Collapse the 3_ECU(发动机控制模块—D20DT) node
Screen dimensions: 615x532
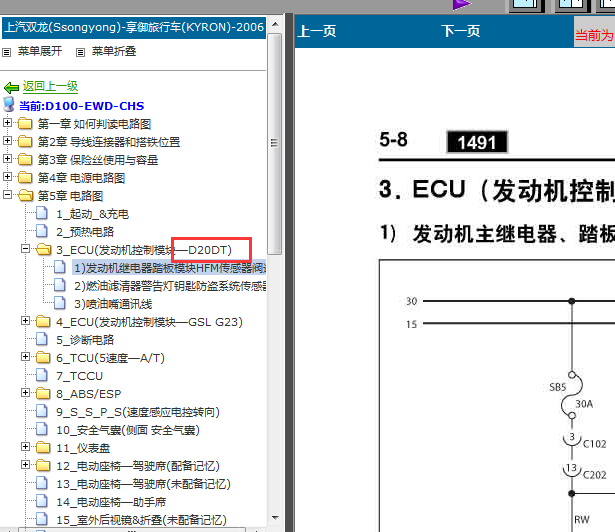[x=25, y=248]
